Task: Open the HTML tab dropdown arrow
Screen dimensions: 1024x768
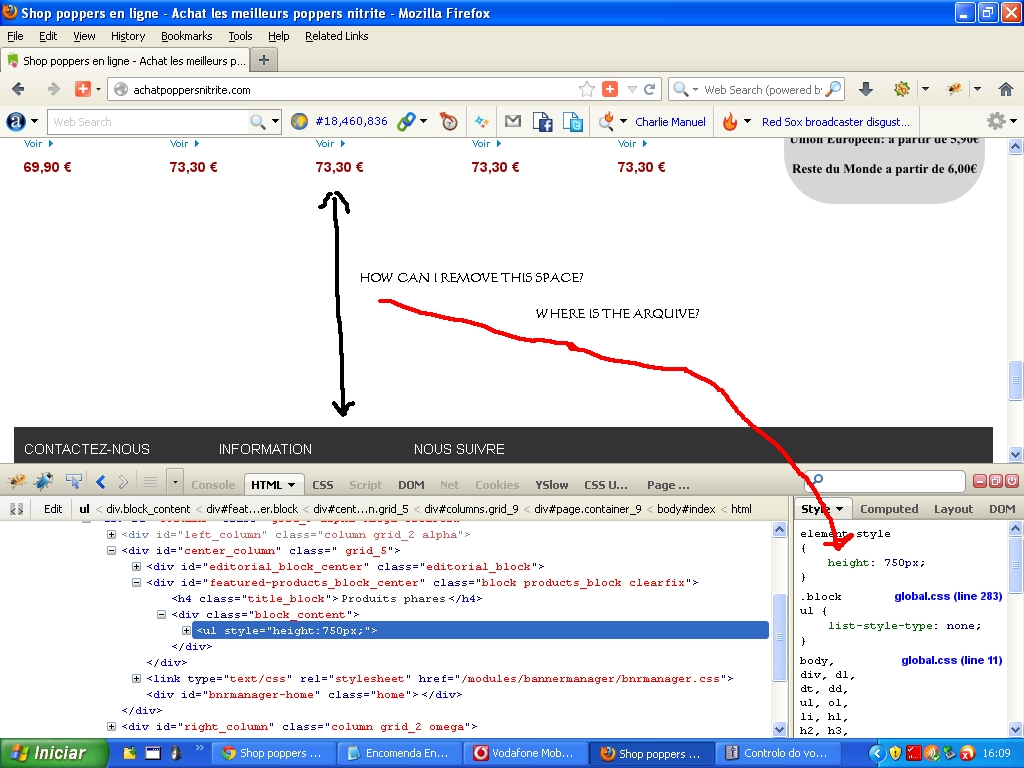Action: pyautogui.click(x=291, y=485)
